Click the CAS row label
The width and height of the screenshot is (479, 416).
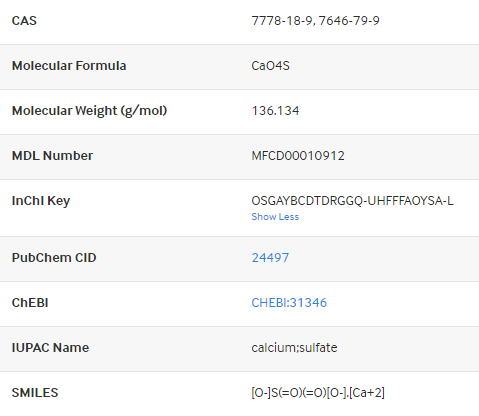pos(24,21)
